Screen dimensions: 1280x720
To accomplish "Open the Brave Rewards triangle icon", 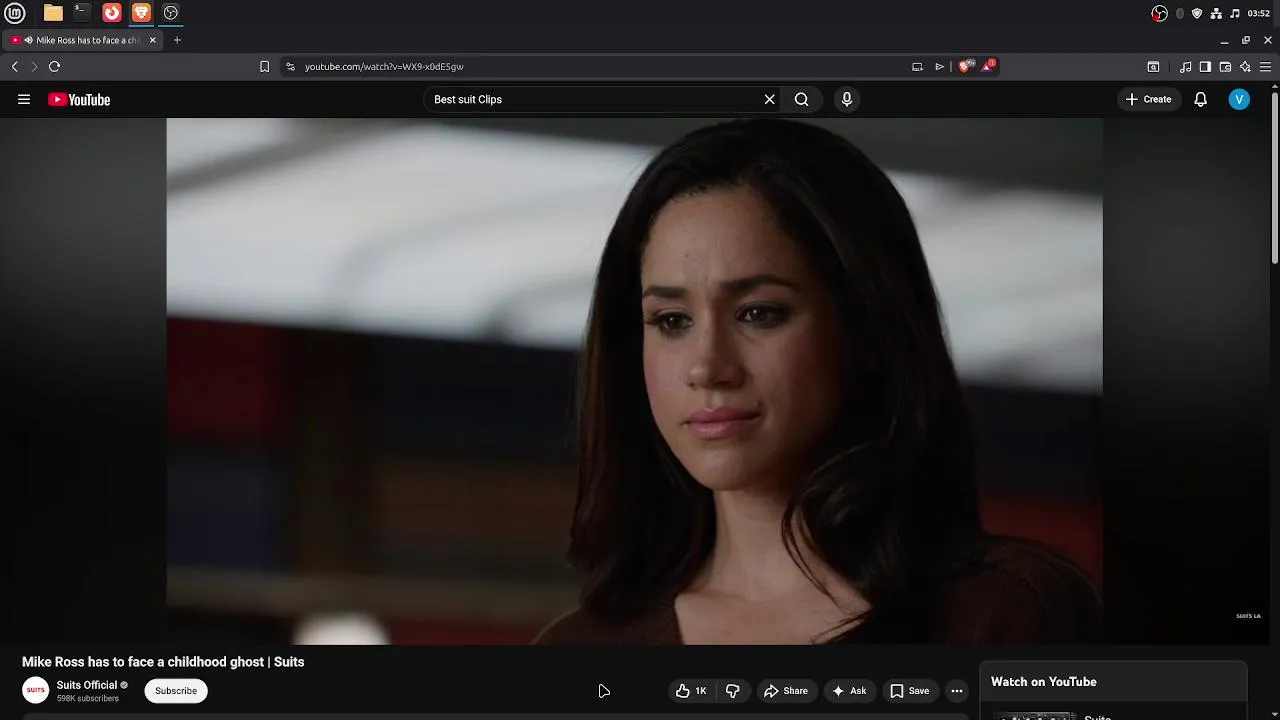I will [988, 66].
